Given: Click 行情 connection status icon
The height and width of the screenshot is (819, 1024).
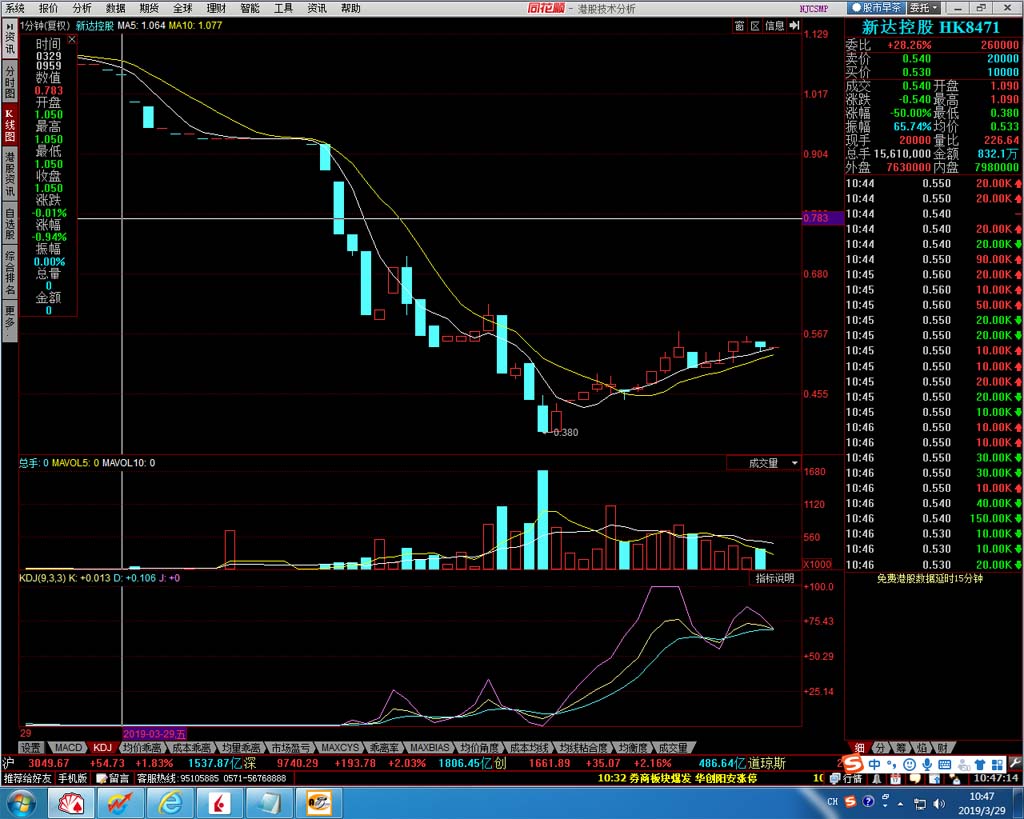Looking at the screenshot, I should [x=847, y=779].
